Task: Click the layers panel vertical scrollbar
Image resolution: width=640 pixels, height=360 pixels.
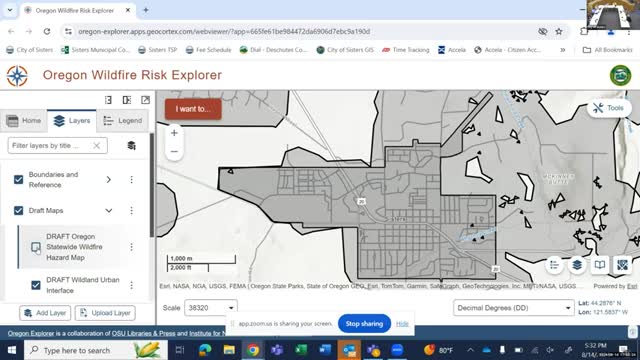Action: pyautogui.click(x=152, y=186)
